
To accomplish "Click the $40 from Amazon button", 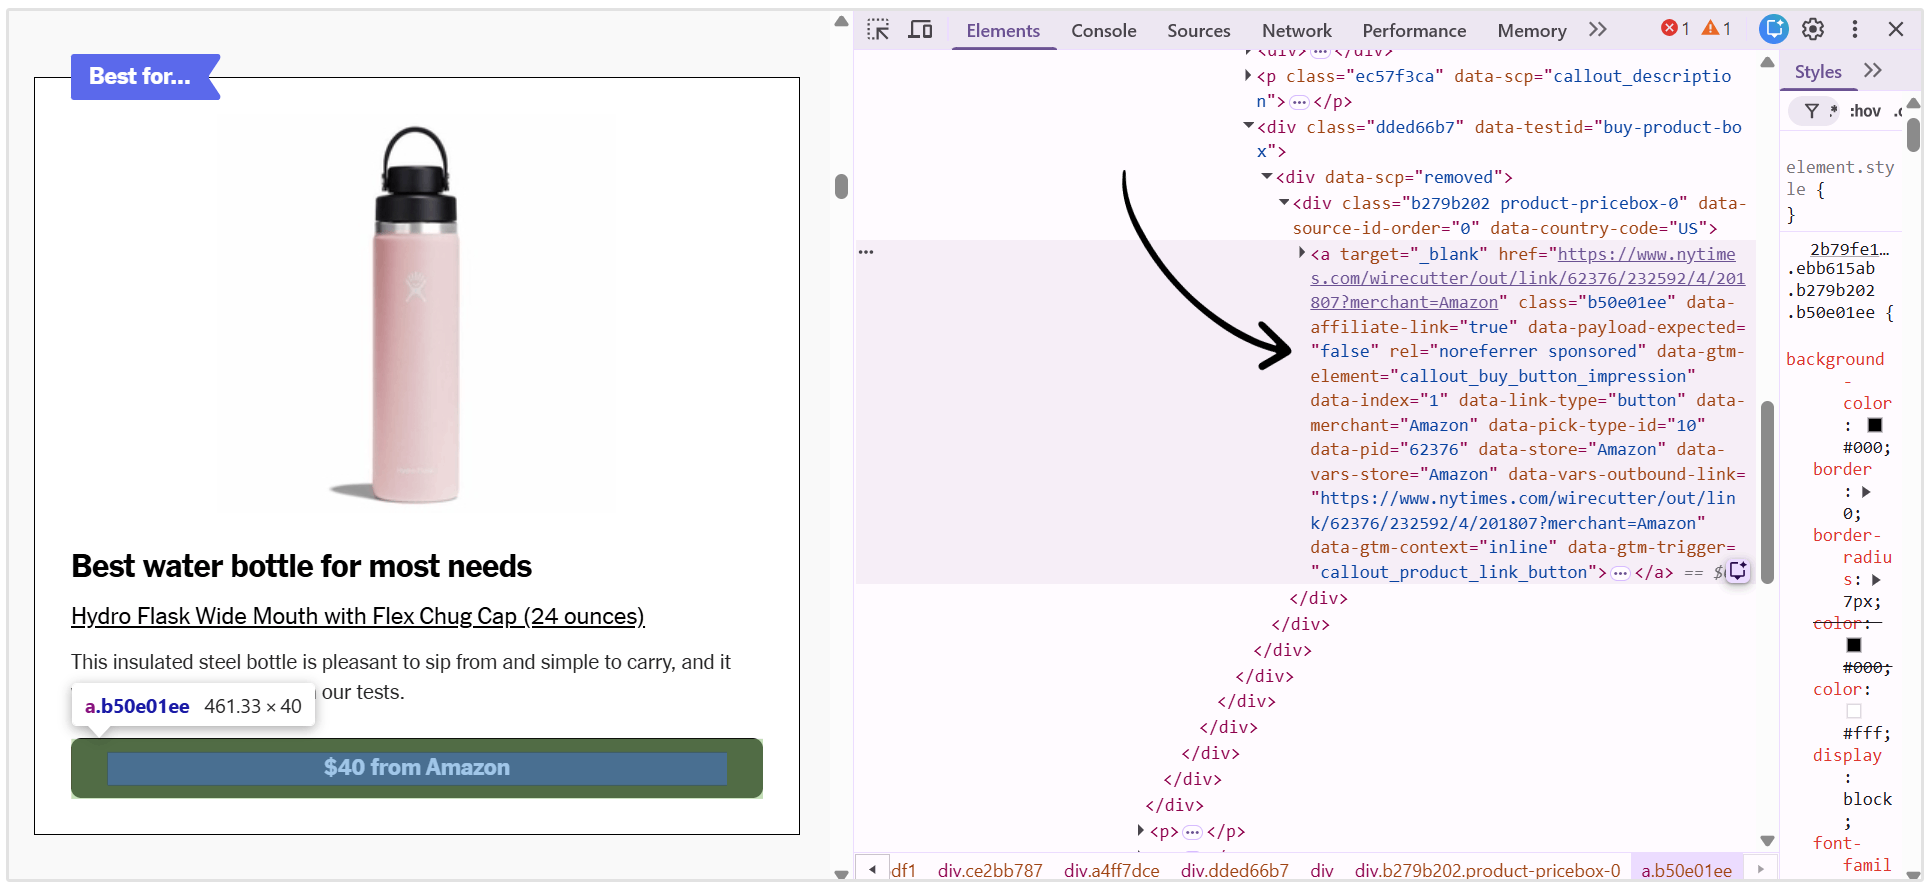I will click(417, 768).
